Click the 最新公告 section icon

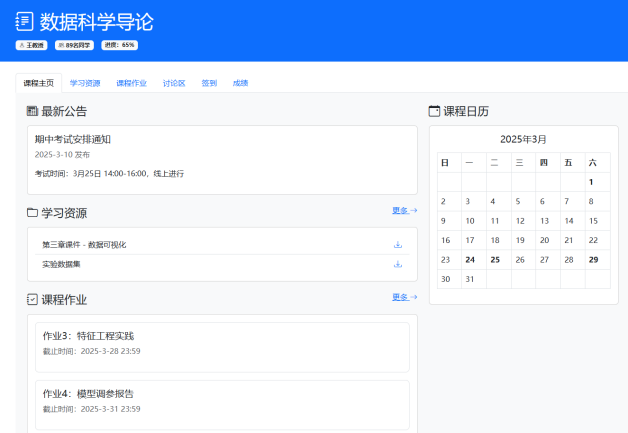click(32, 111)
